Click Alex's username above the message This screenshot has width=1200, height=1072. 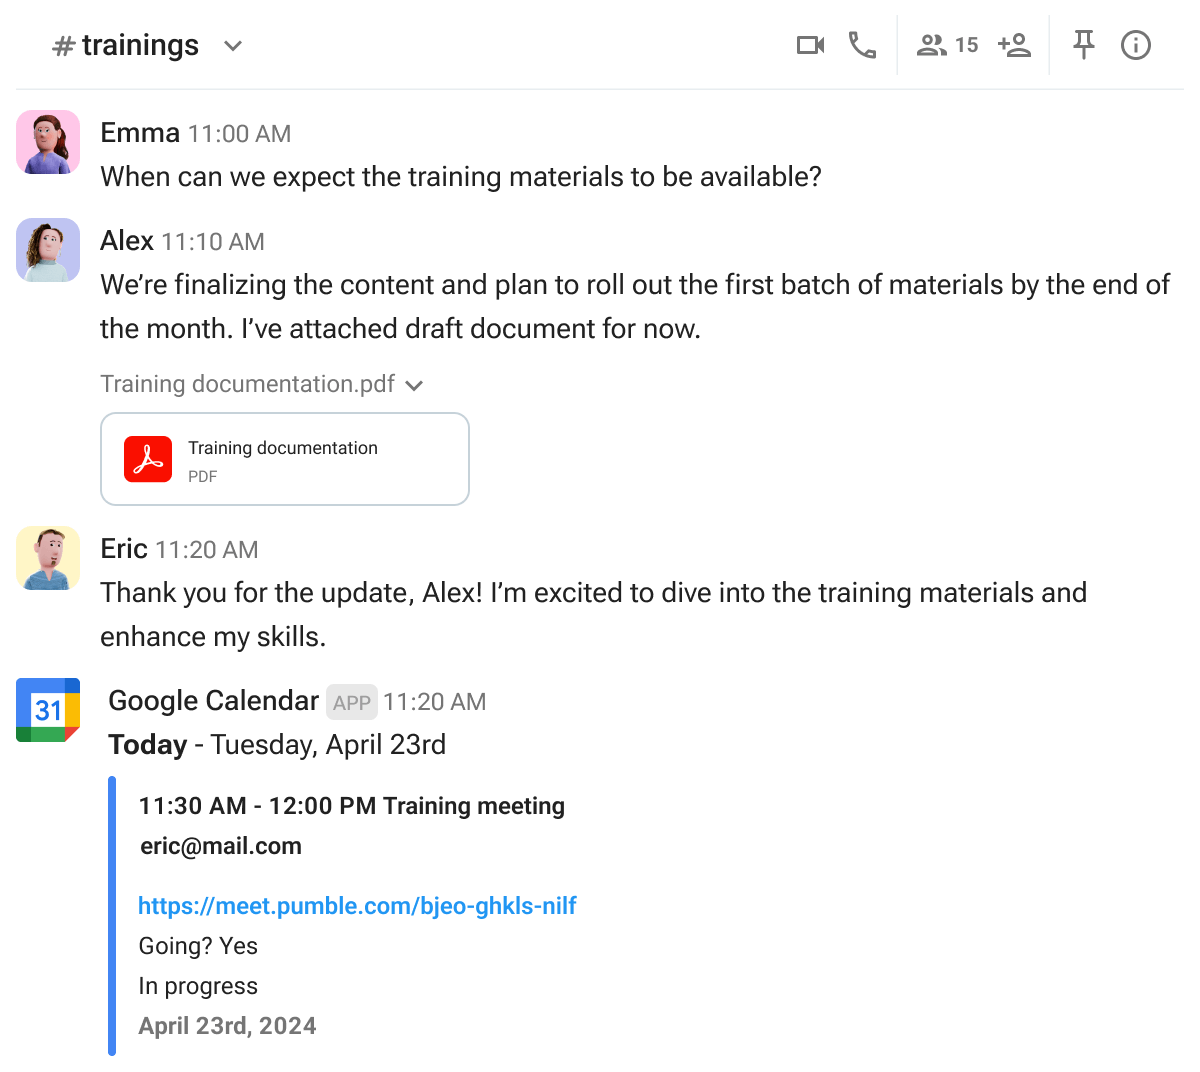pos(127,241)
